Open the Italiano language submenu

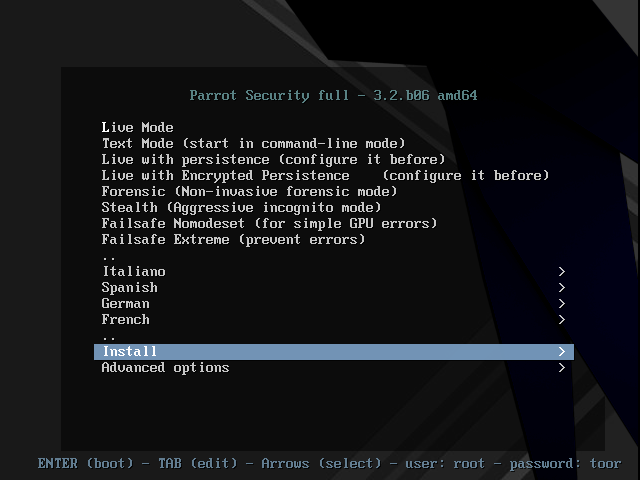[333, 271]
